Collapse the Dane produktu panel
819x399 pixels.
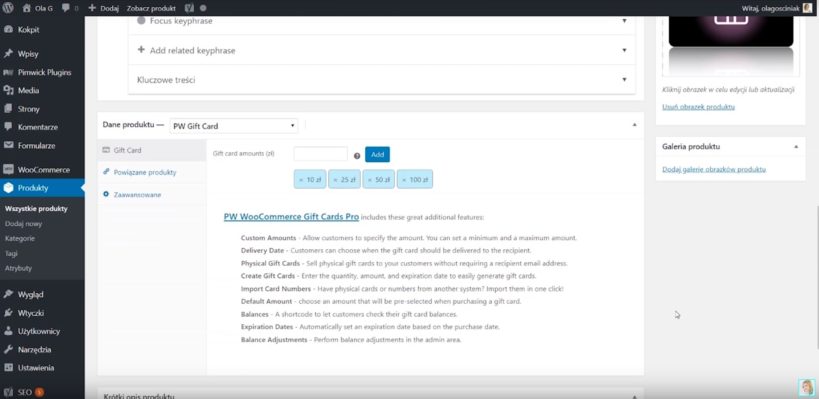634,125
